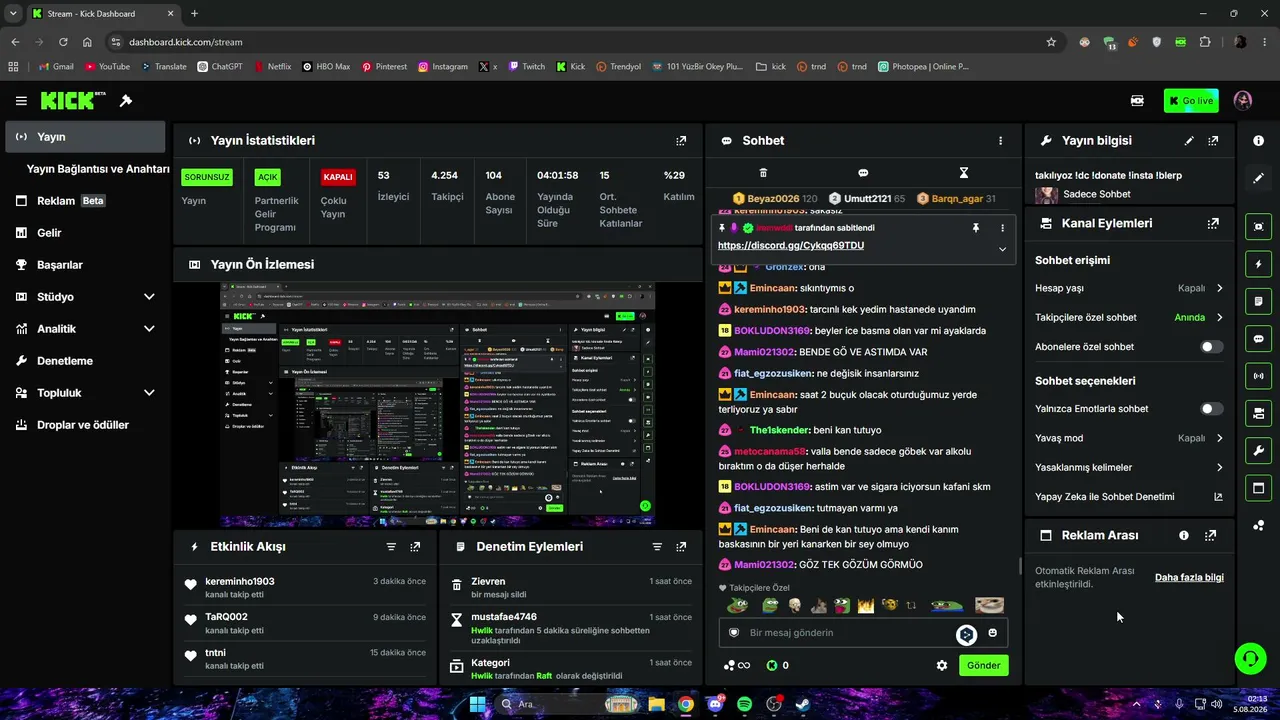Expand the Topluluk sidebar section
The height and width of the screenshot is (720, 1280).
click(149, 393)
